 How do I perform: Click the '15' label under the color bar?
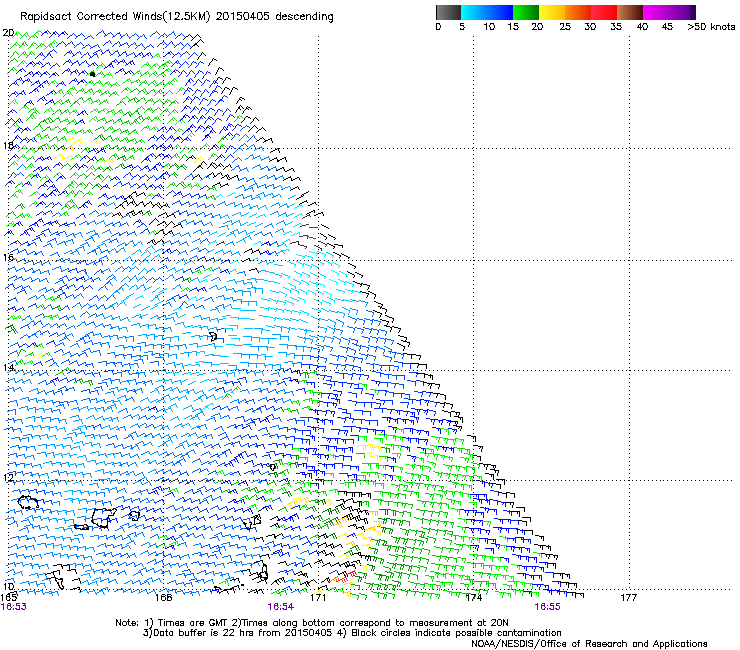click(513, 27)
